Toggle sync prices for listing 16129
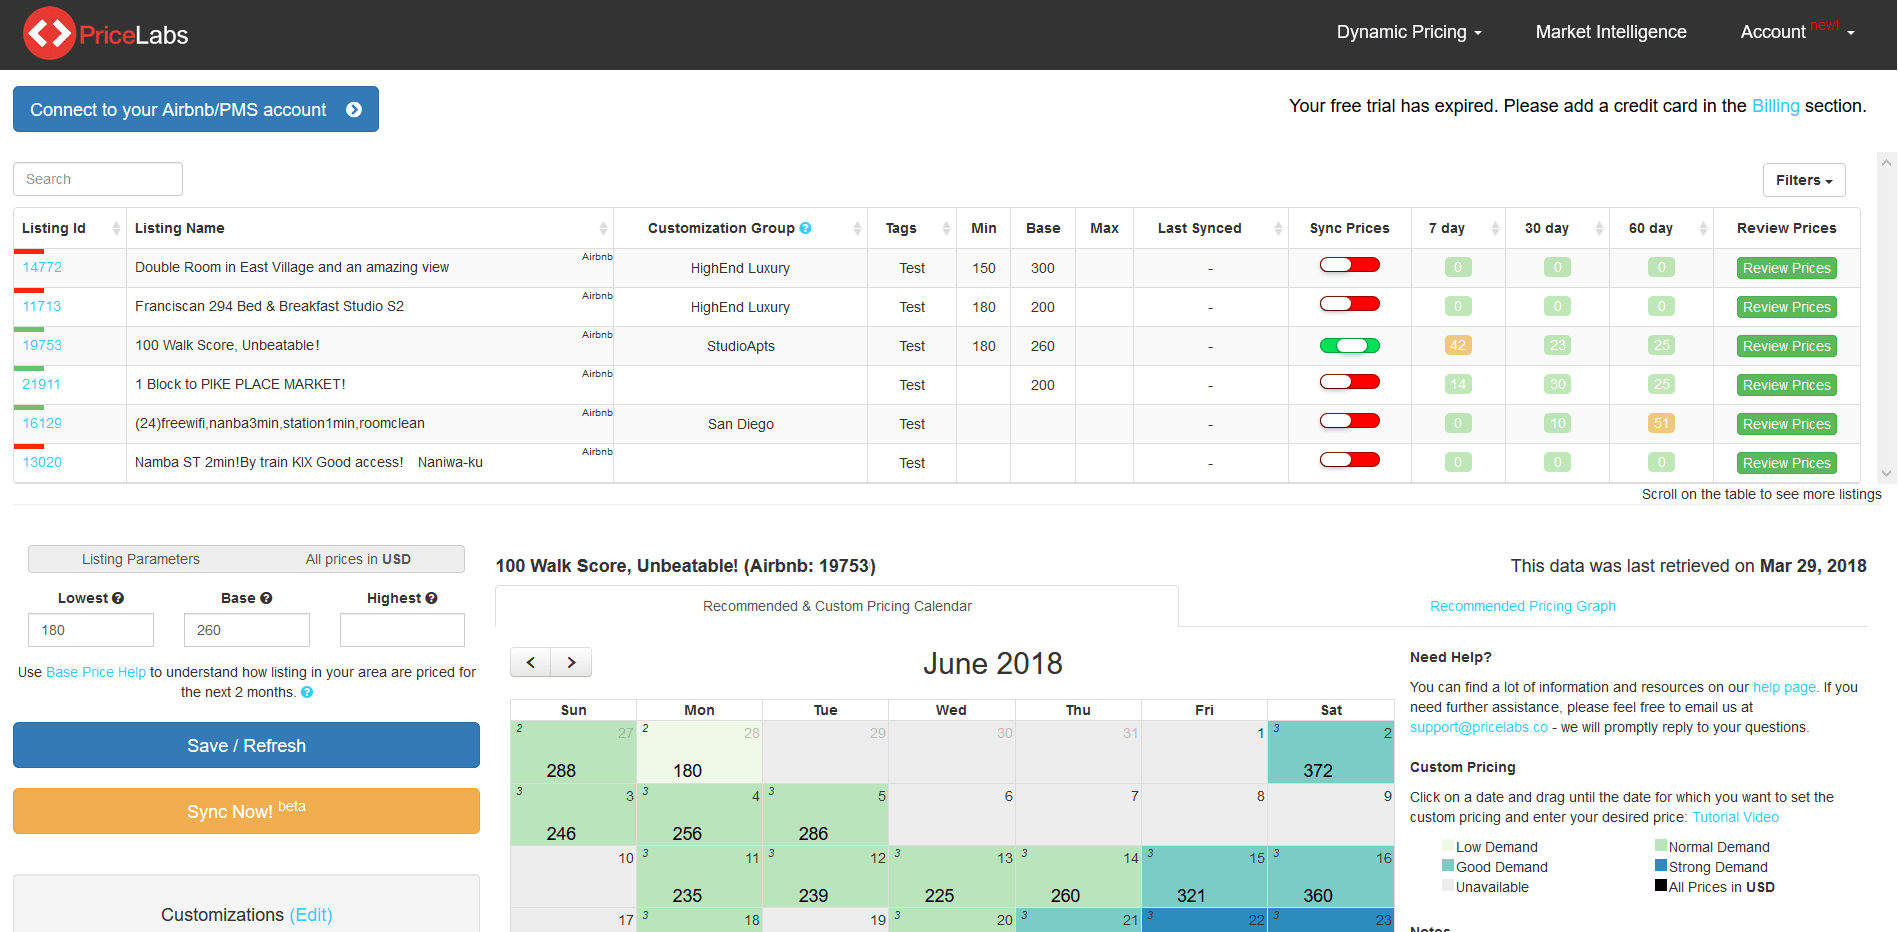This screenshot has height=932, width=1898. coord(1349,421)
